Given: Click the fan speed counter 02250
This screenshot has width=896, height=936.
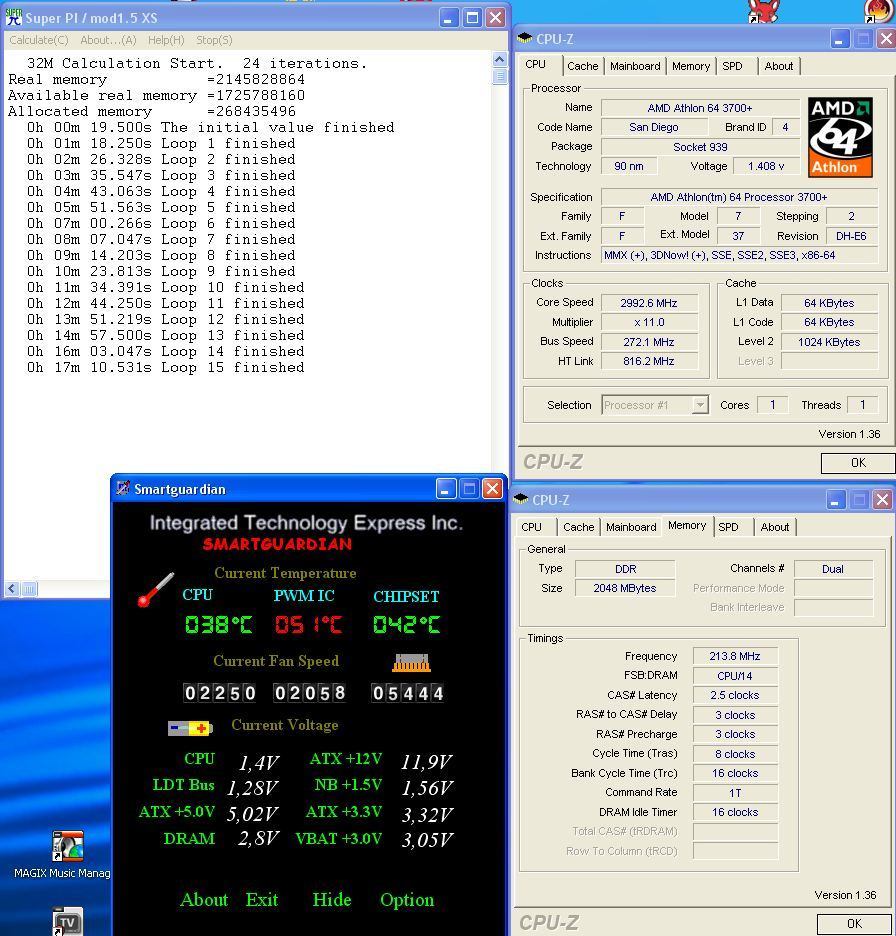Looking at the screenshot, I should pos(220,693).
